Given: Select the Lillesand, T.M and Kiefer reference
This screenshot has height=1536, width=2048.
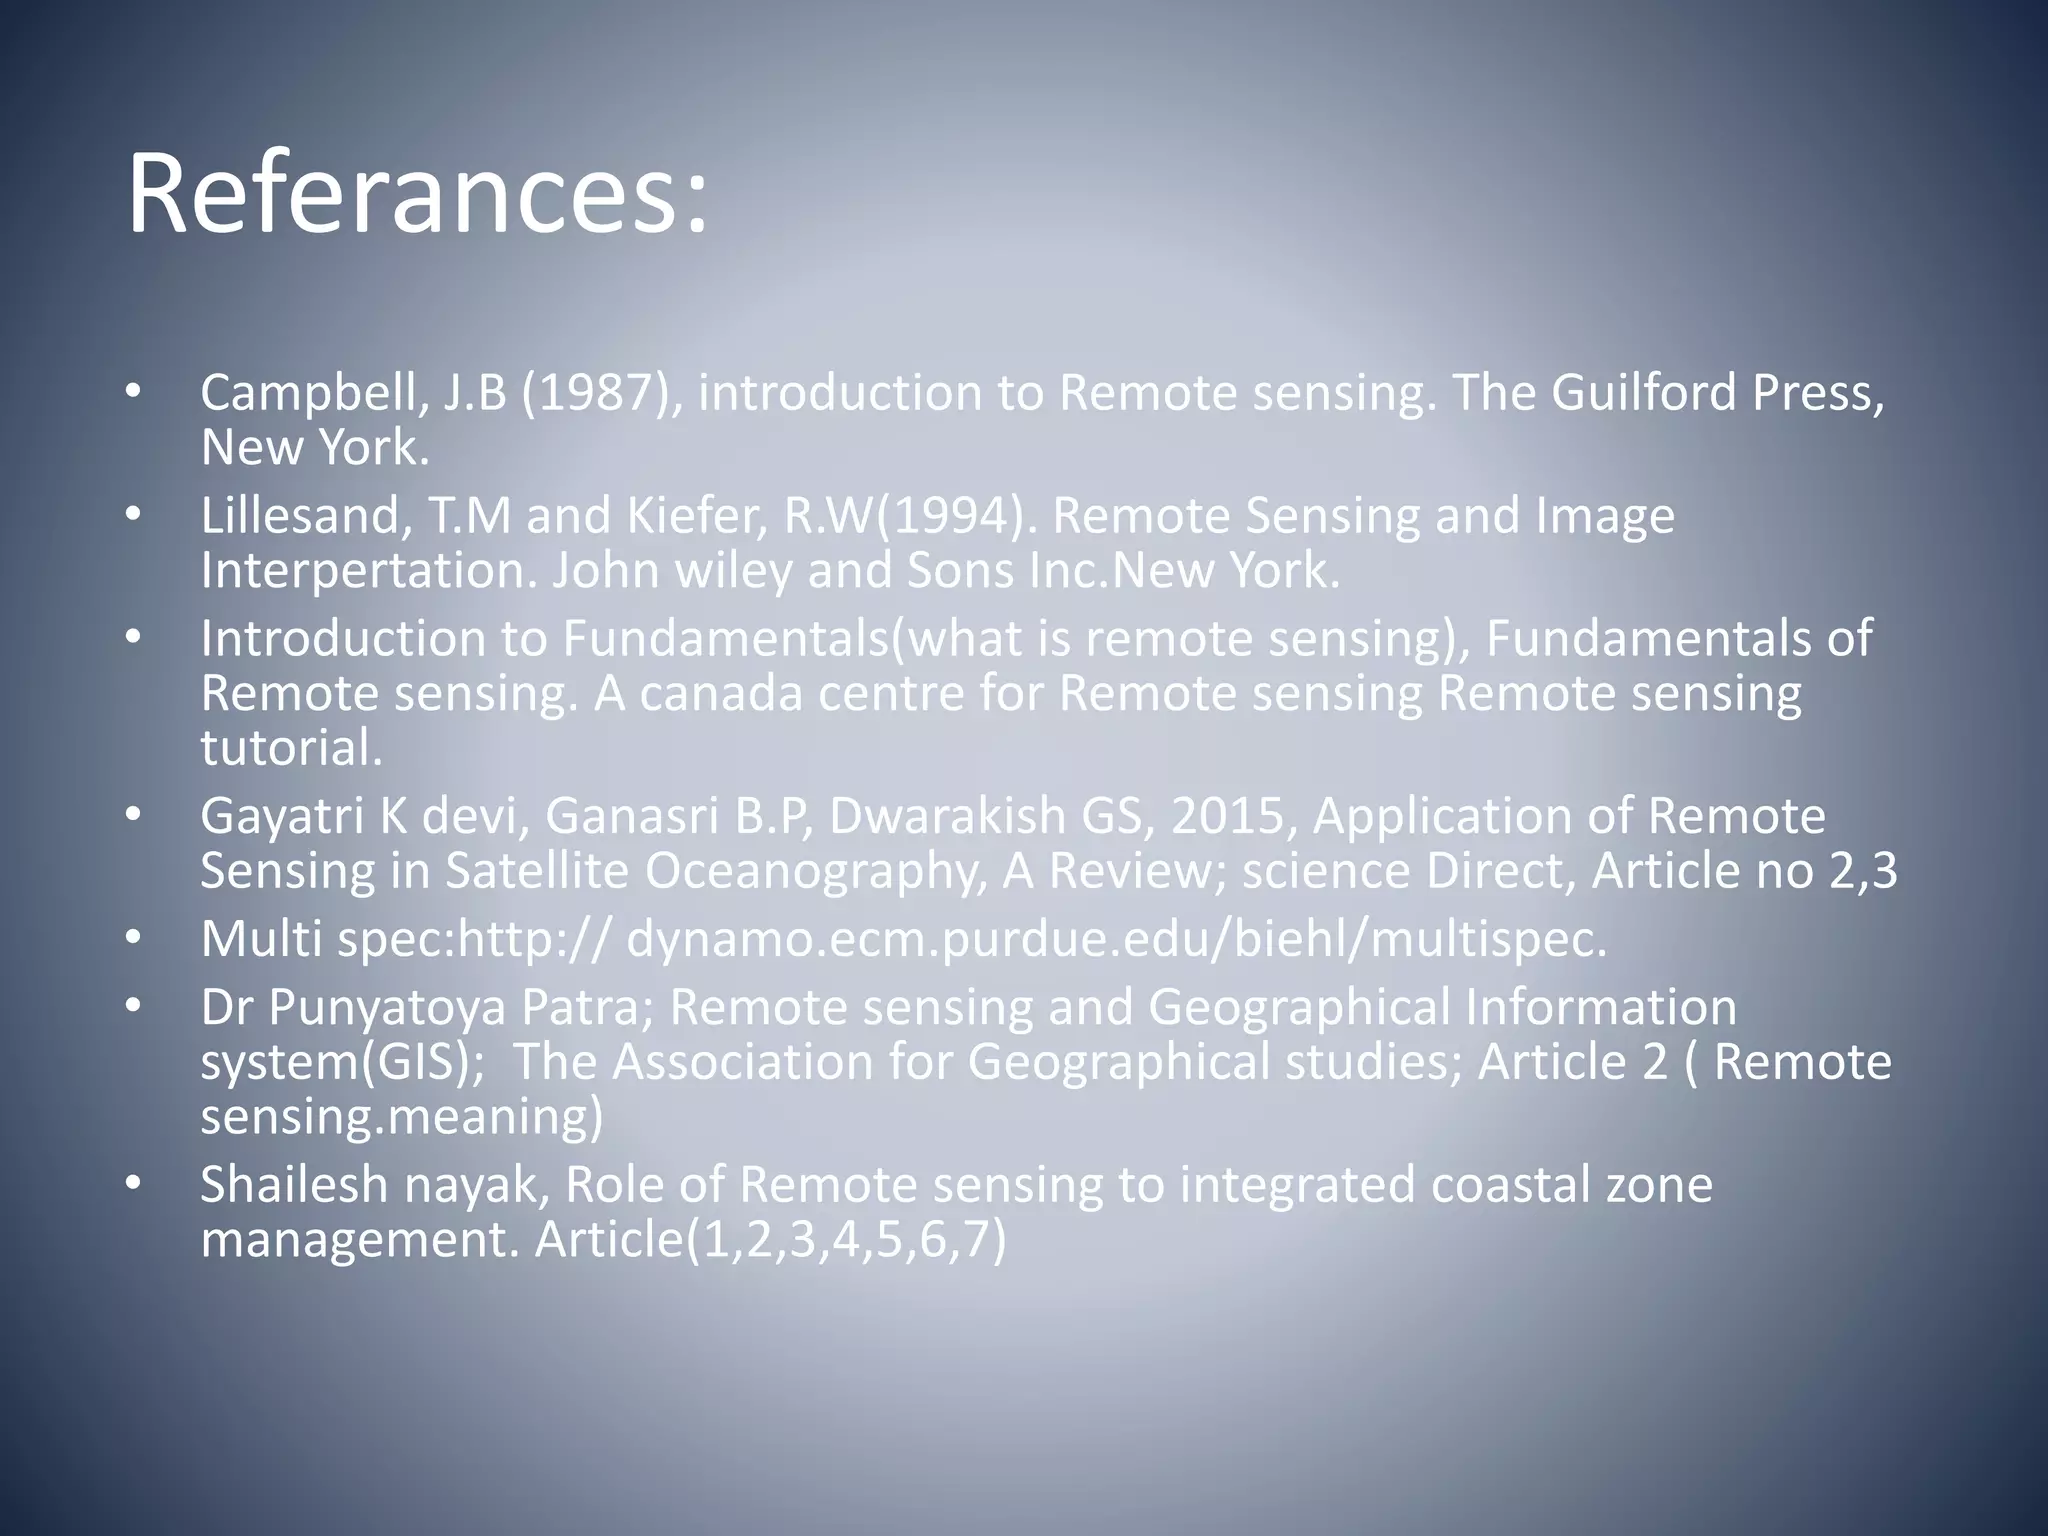Looking at the screenshot, I should pyautogui.click(x=937, y=543).
